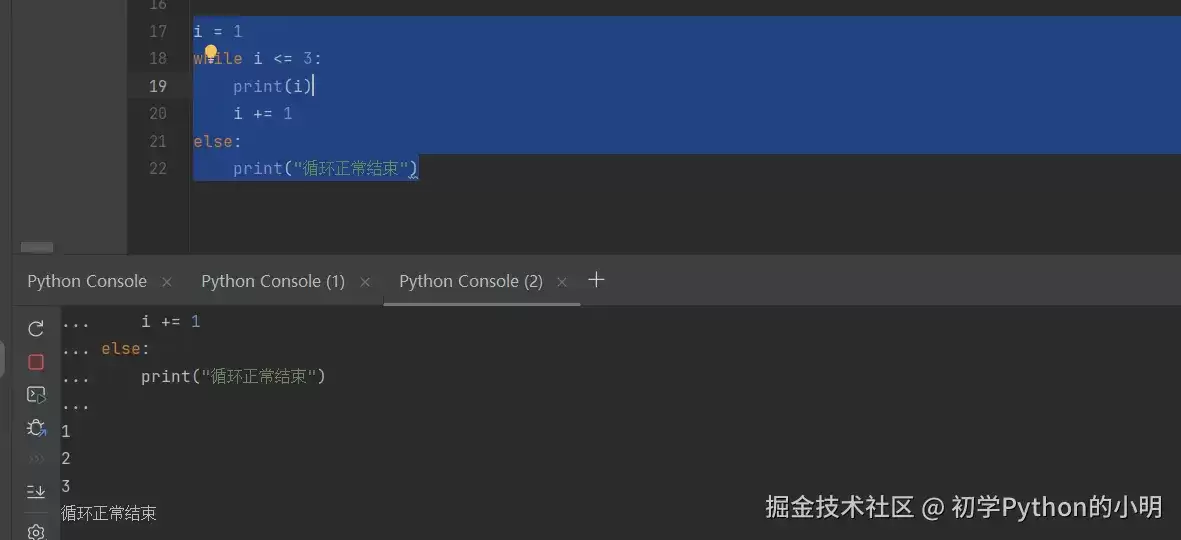Open console settings gear
Screen dimensions: 1181x540
[35, 531]
